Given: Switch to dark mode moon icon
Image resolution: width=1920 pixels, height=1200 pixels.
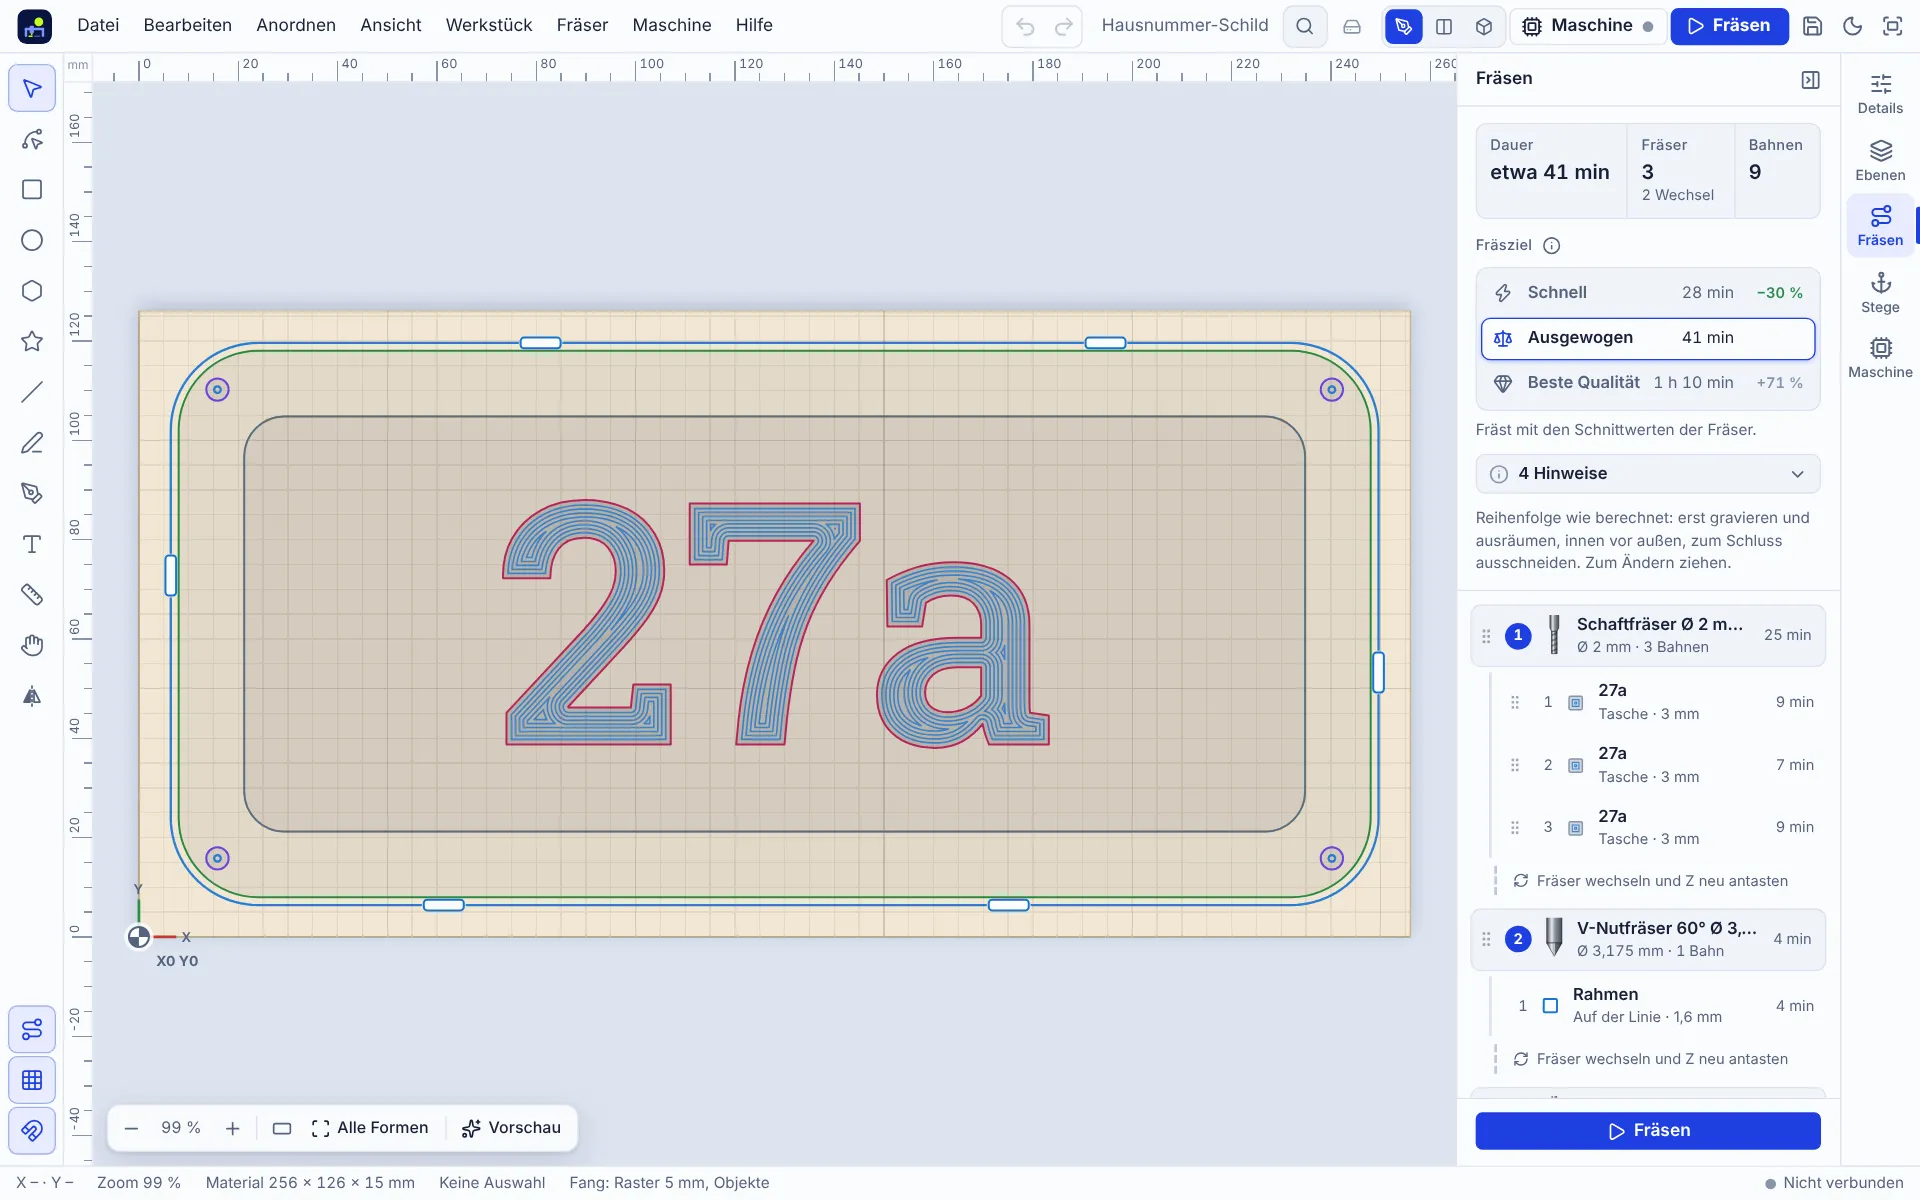Looking at the screenshot, I should pos(1853,26).
